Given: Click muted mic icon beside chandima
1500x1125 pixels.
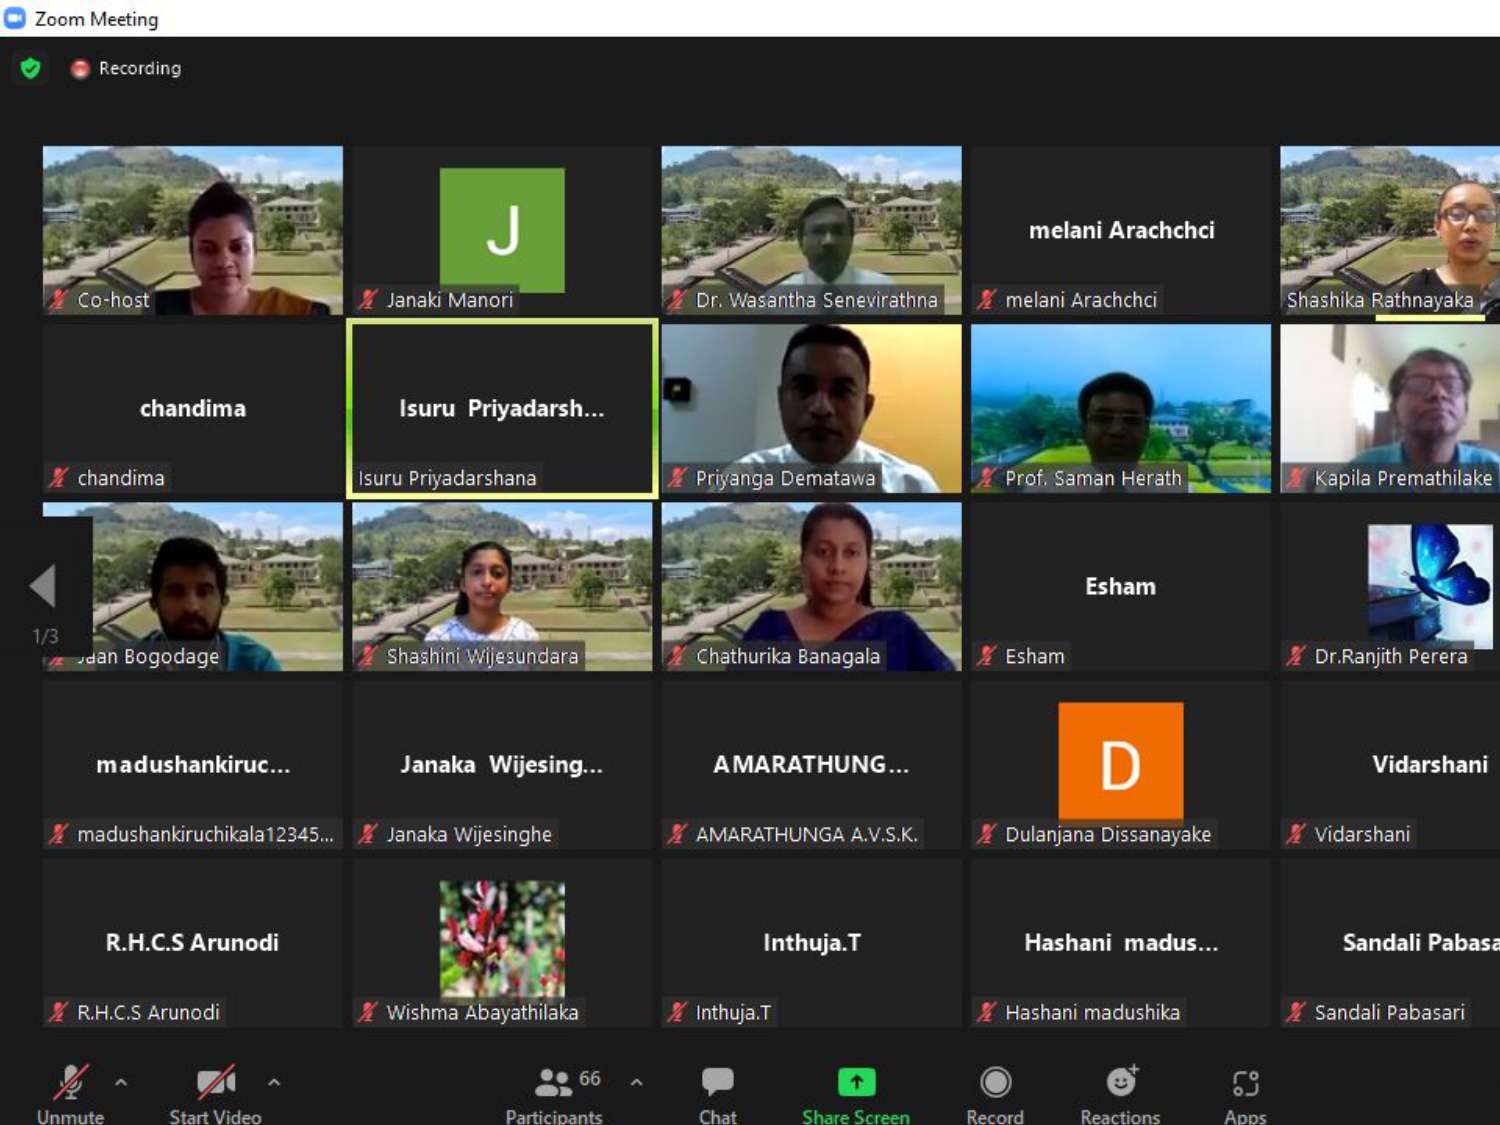Looking at the screenshot, I should pyautogui.click(x=59, y=478).
